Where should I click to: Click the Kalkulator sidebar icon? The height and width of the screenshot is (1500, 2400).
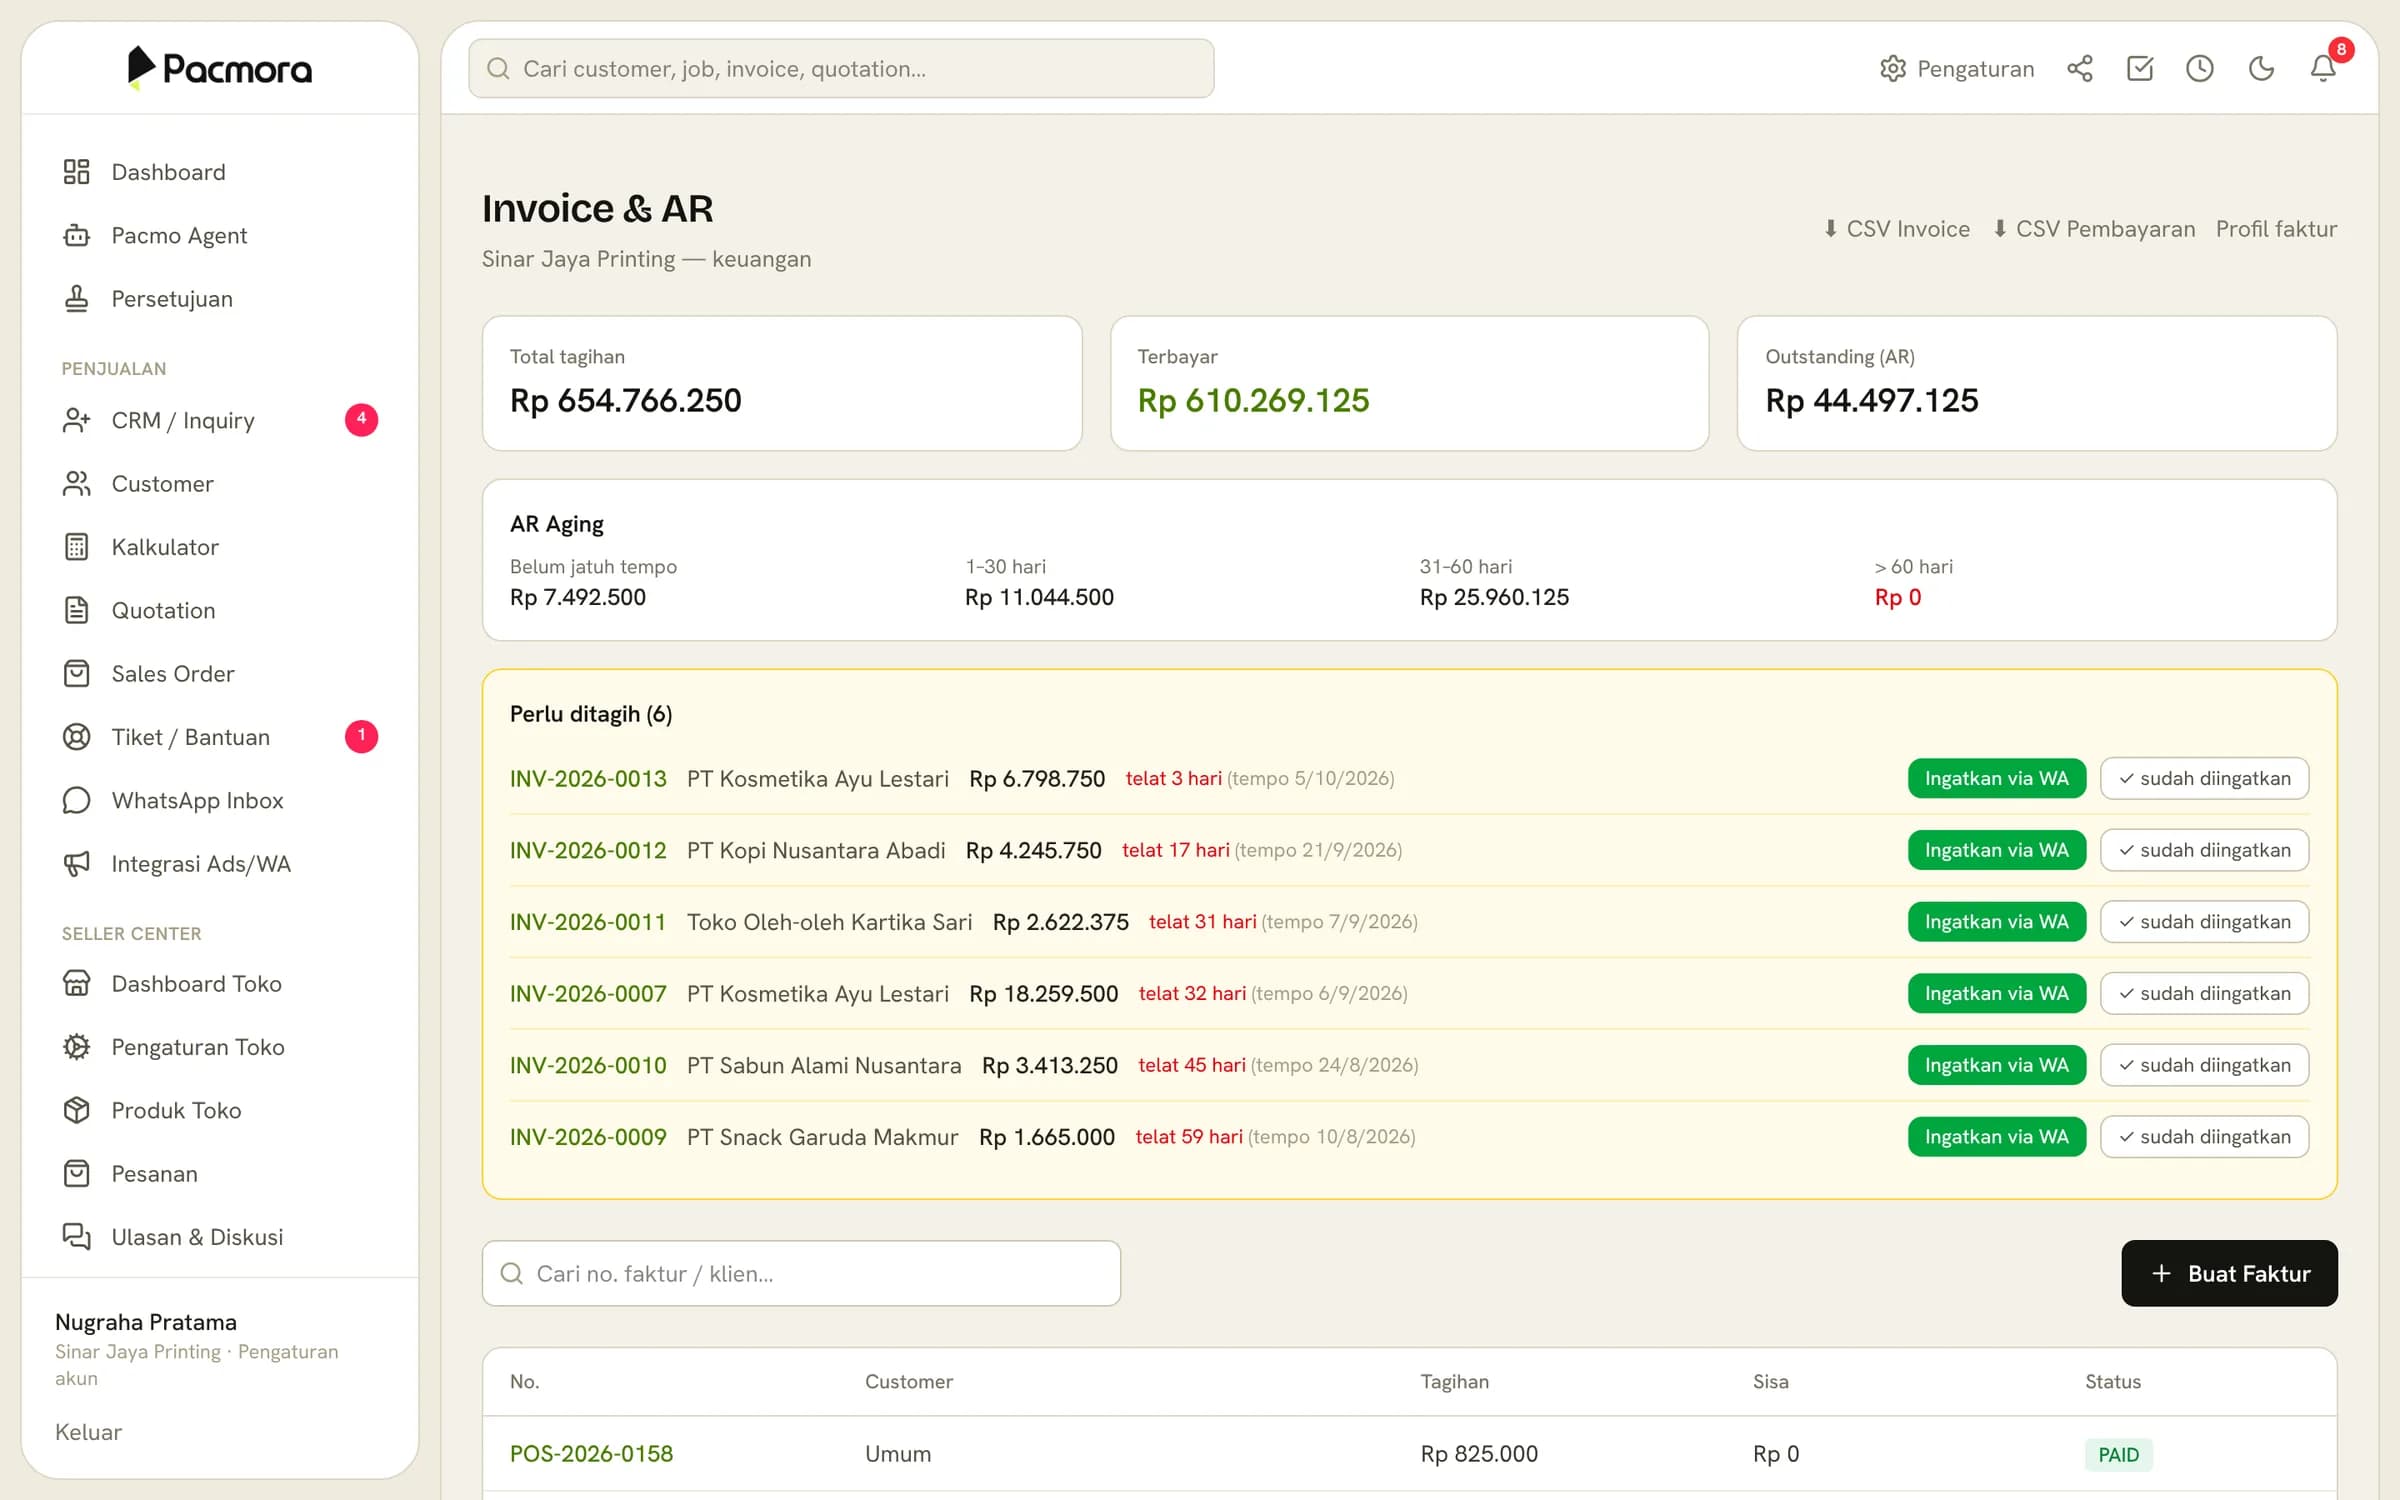click(77, 547)
